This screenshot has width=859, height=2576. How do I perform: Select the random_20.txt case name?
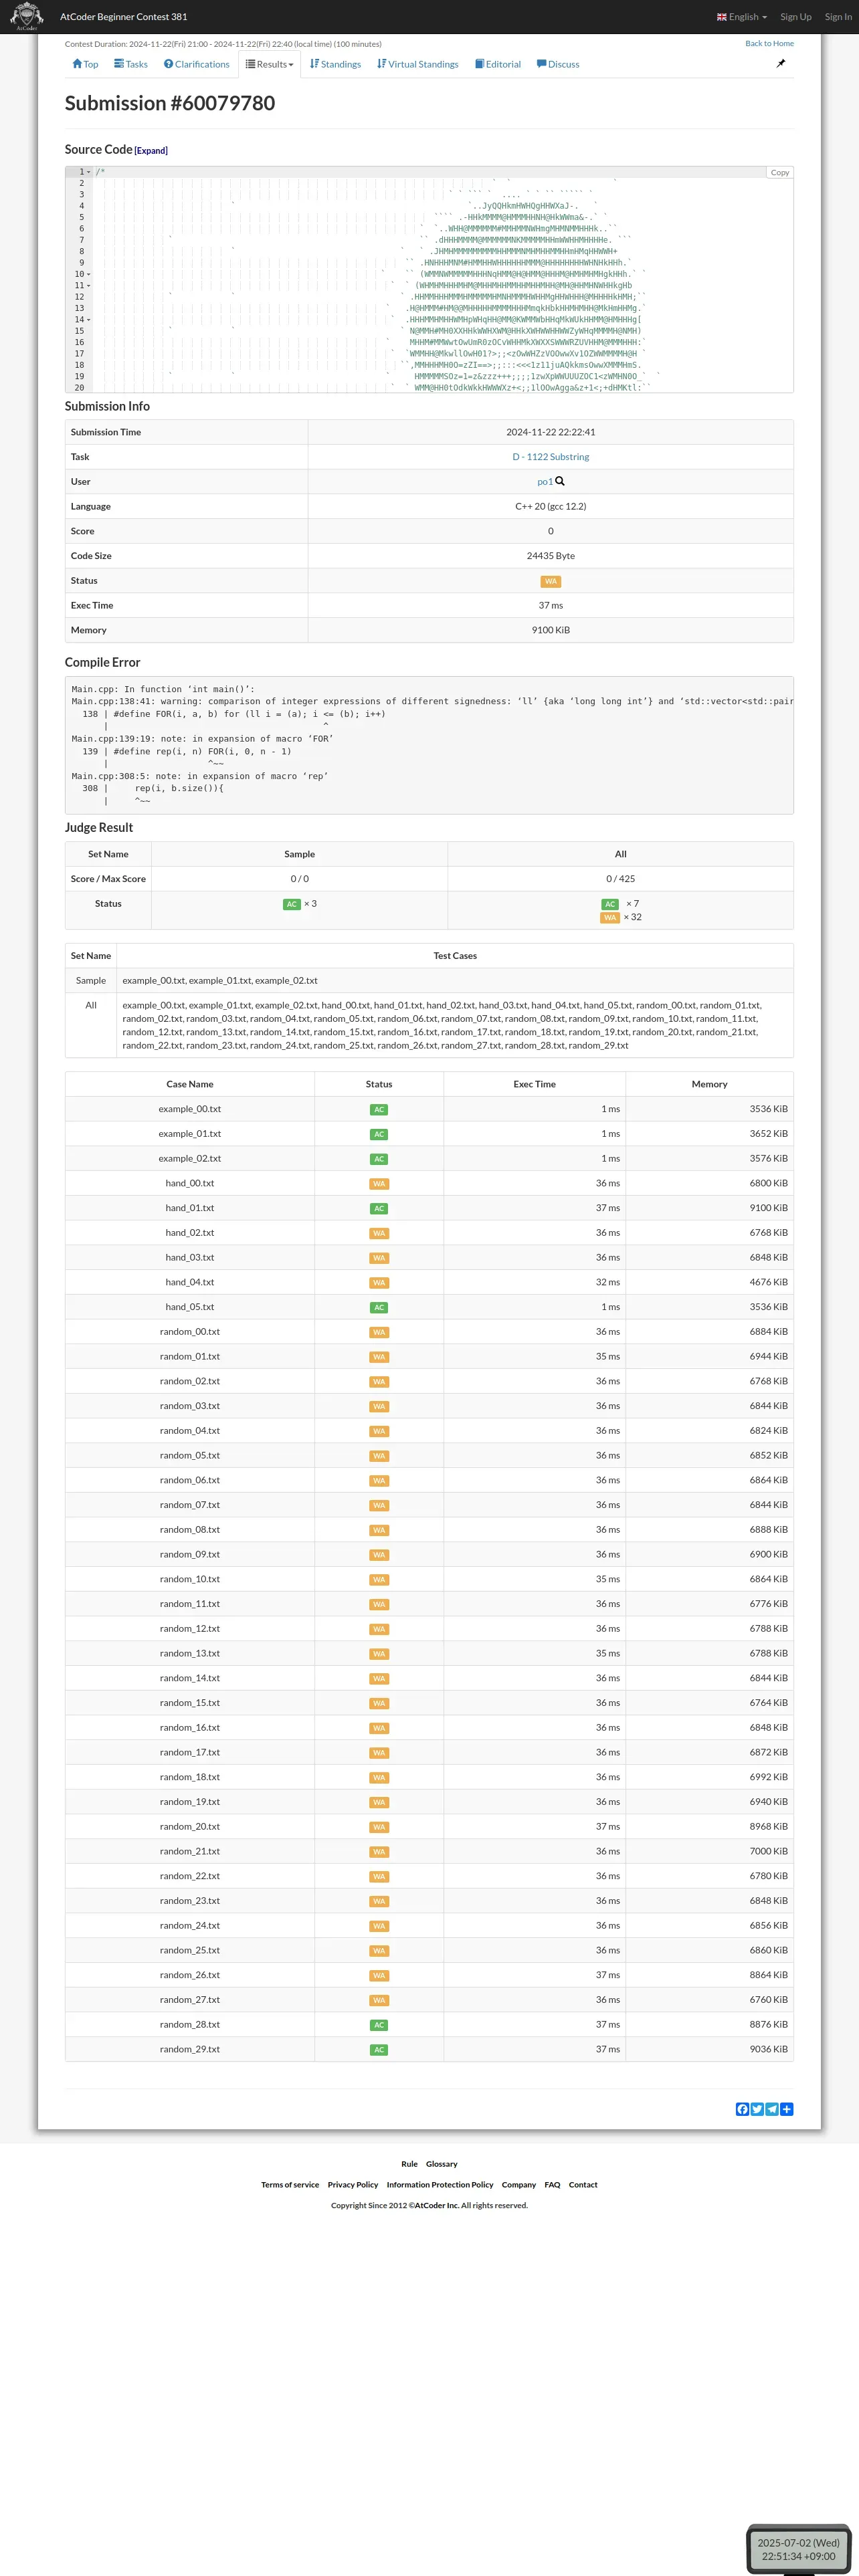click(x=190, y=1827)
